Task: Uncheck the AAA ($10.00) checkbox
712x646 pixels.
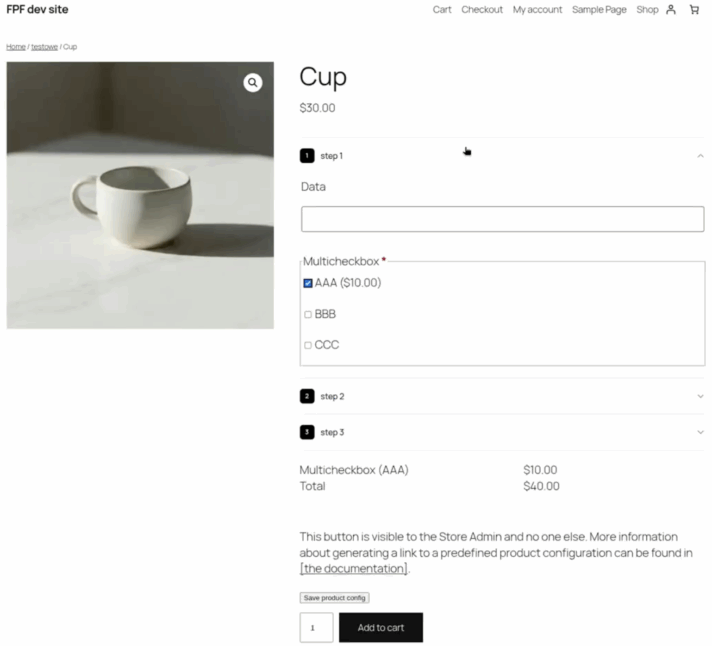Action: click(308, 283)
